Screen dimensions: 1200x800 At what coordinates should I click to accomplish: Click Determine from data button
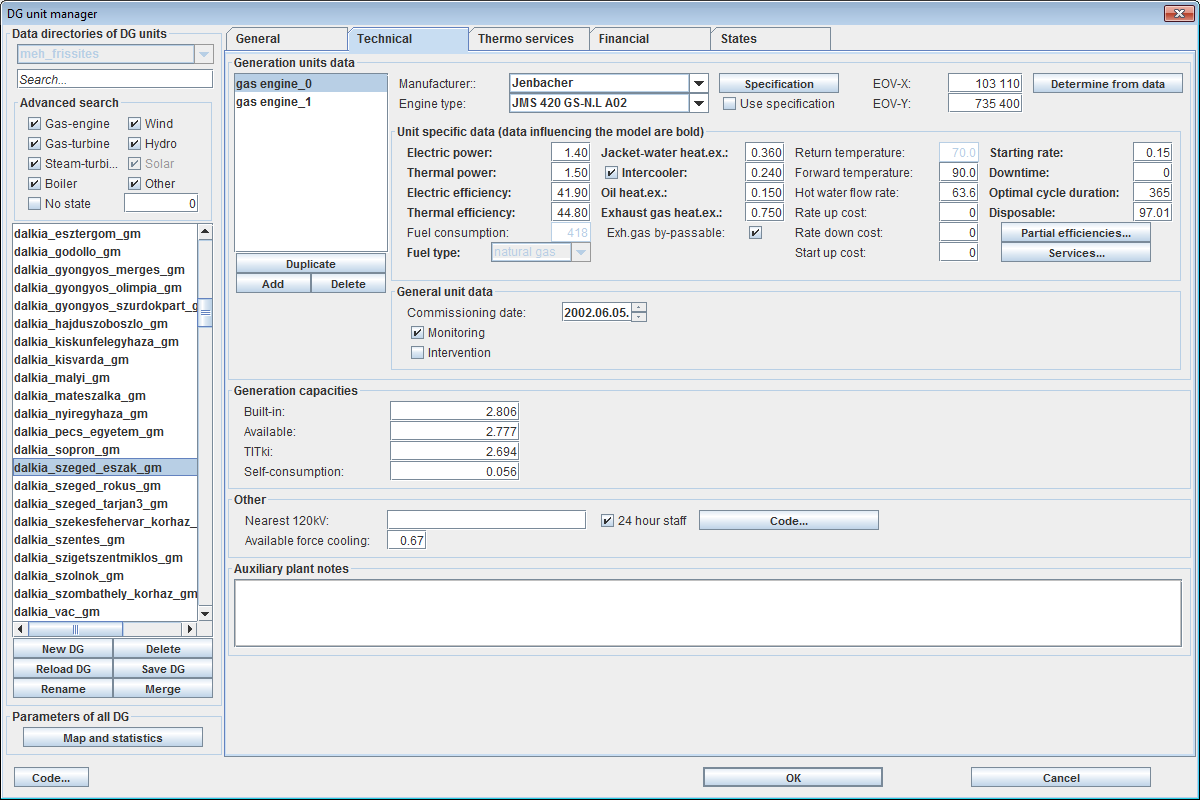pyautogui.click(x=1108, y=84)
